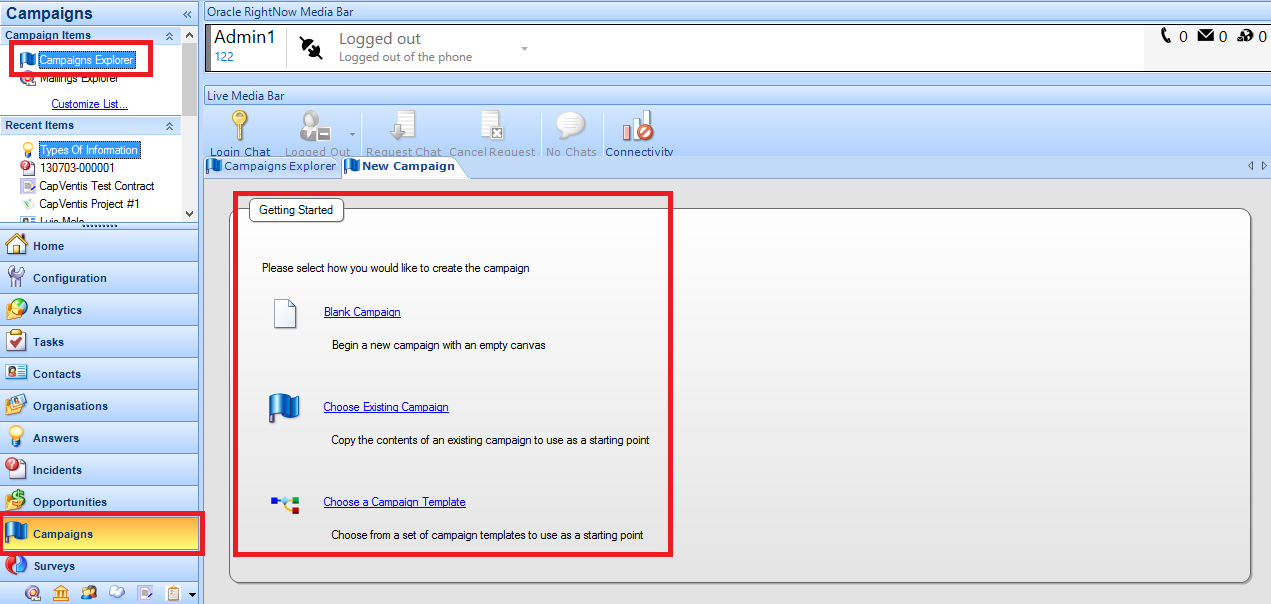Image resolution: width=1271 pixels, height=604 pixels.
Task: Click the bank building shortcut icon
Action: click(x=61, y=593)
